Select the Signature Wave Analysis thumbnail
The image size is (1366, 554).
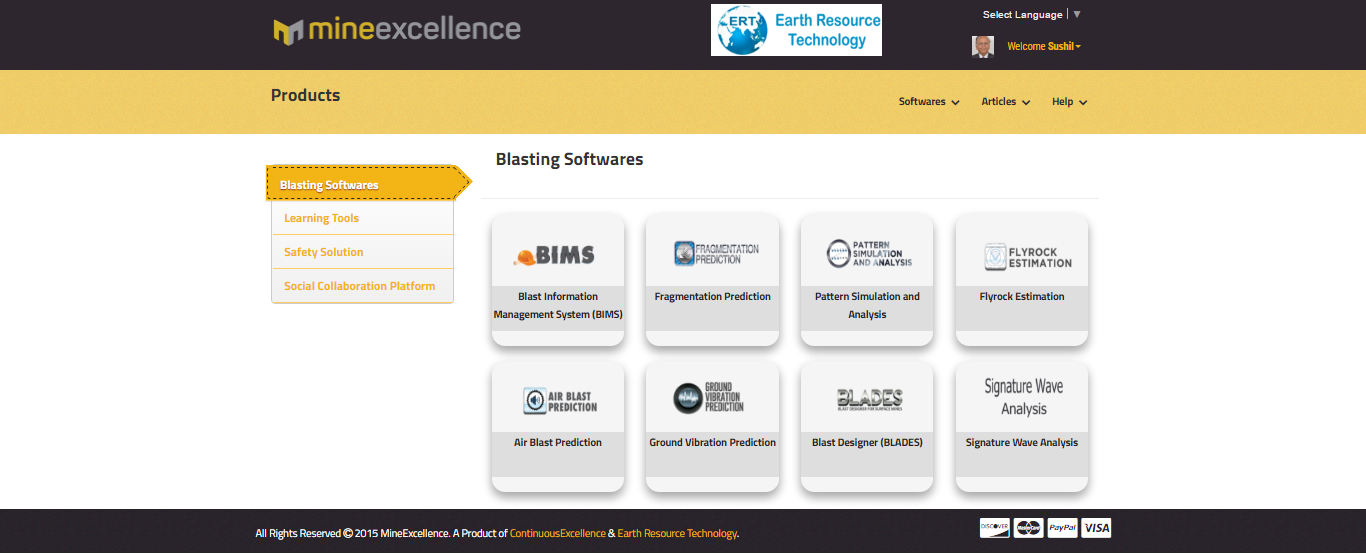pos(1022,397)
